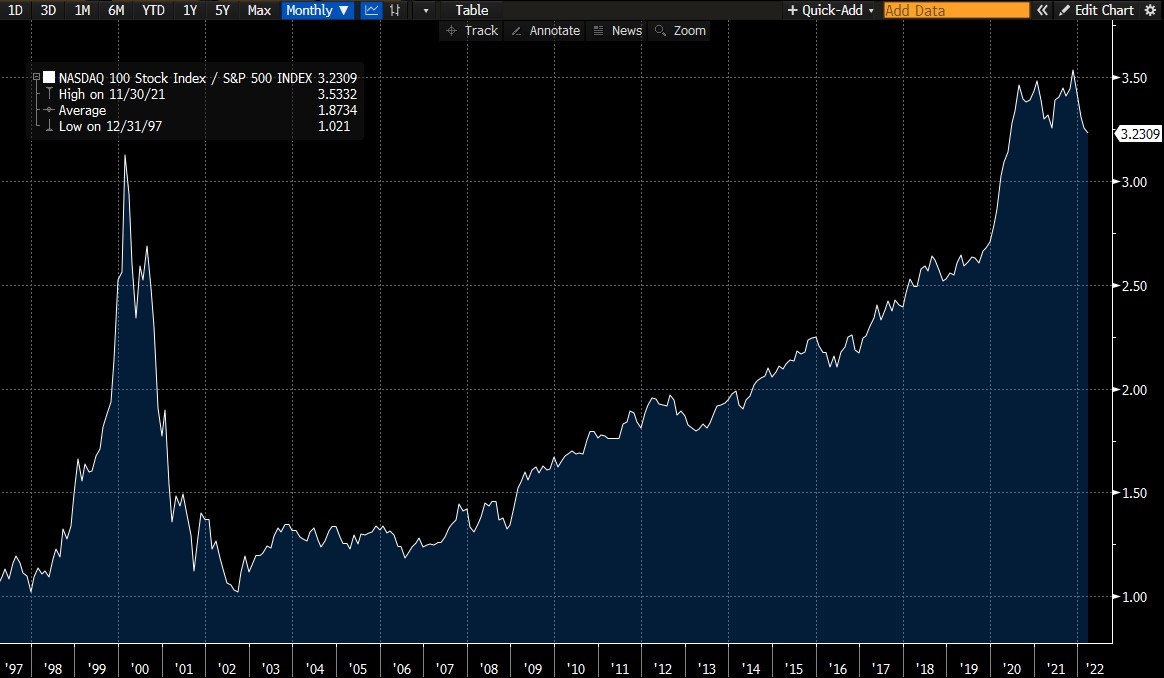The width and height of the screenshot is (1164, 678).
Task: Click the Edit Chart button
Action: click(1096, 10)
